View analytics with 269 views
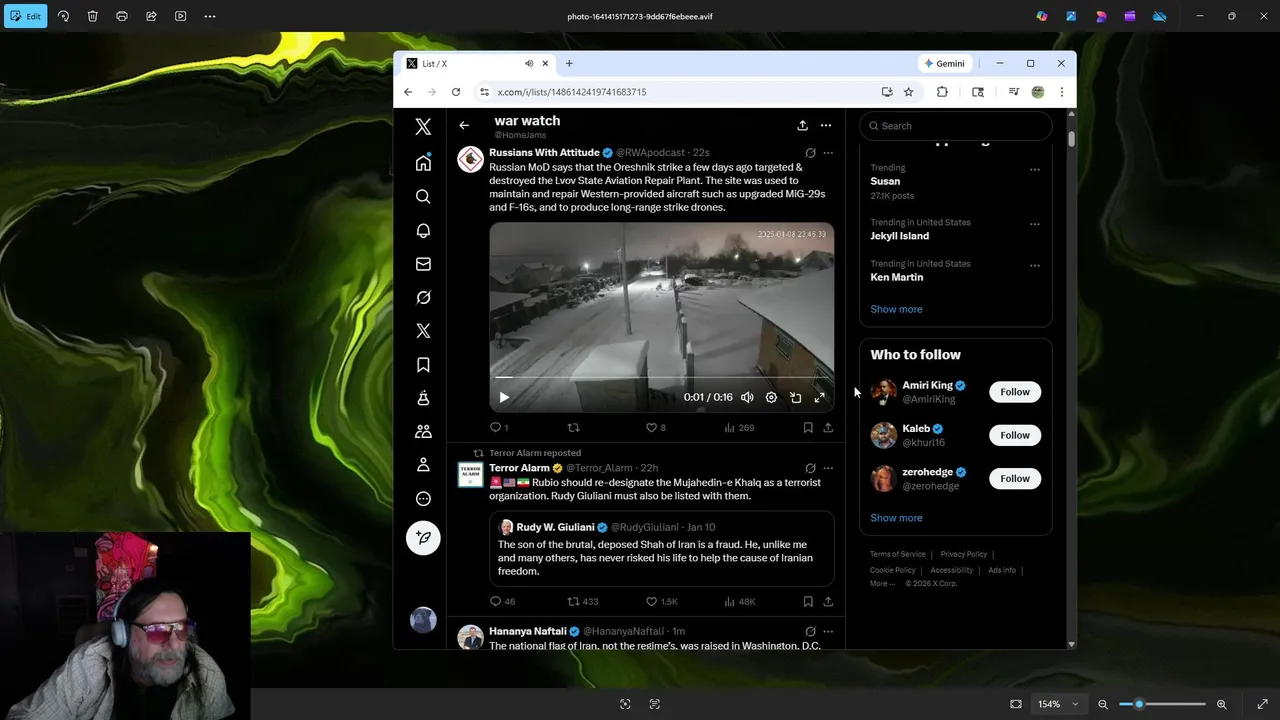The width and height of the screenshot is (1280, 720). tap(739, 427)
